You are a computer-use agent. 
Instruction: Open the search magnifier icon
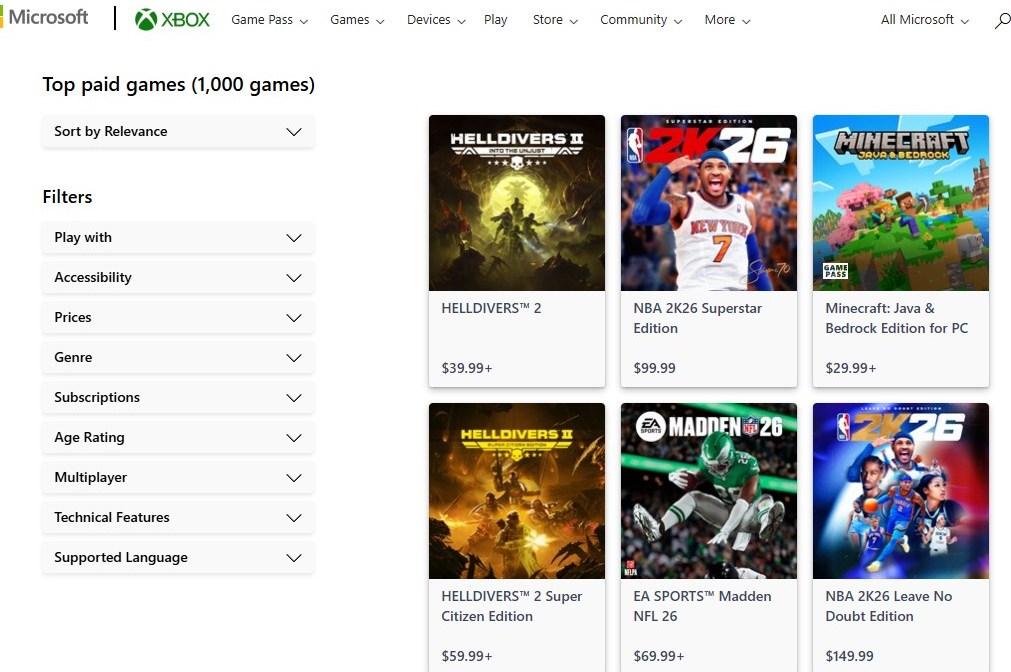1002,20
